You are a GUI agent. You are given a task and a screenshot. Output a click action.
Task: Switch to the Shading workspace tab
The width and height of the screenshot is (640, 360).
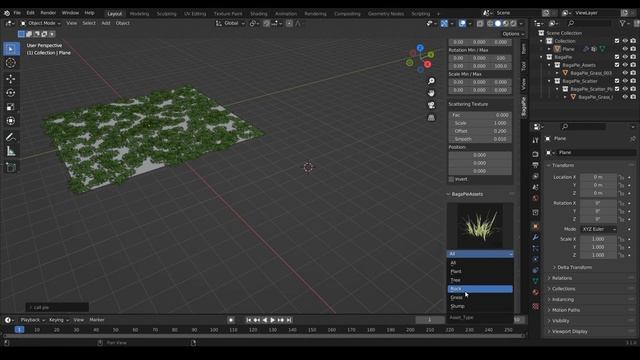pyautogui.click(x=258, y=13)
